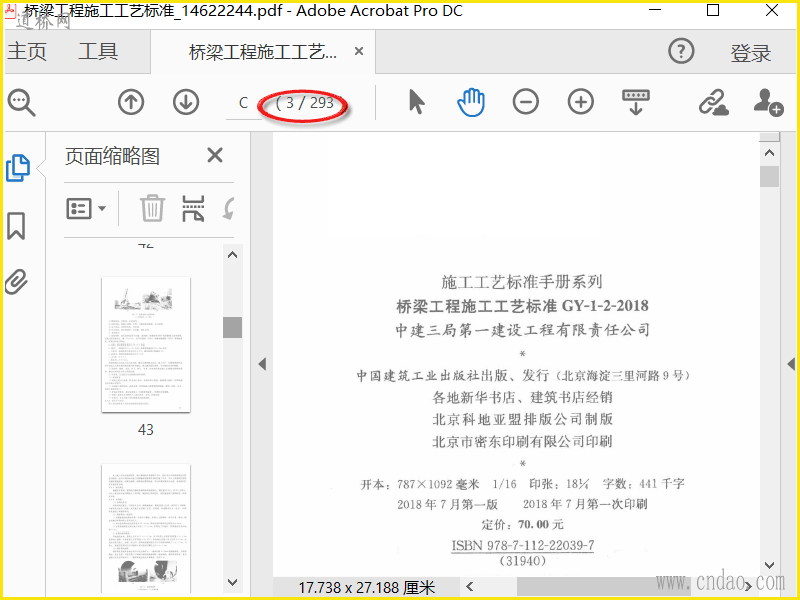
Task: Close the Adobe Acrobat window
Action: pyautogui.click(x=772, y=10)
